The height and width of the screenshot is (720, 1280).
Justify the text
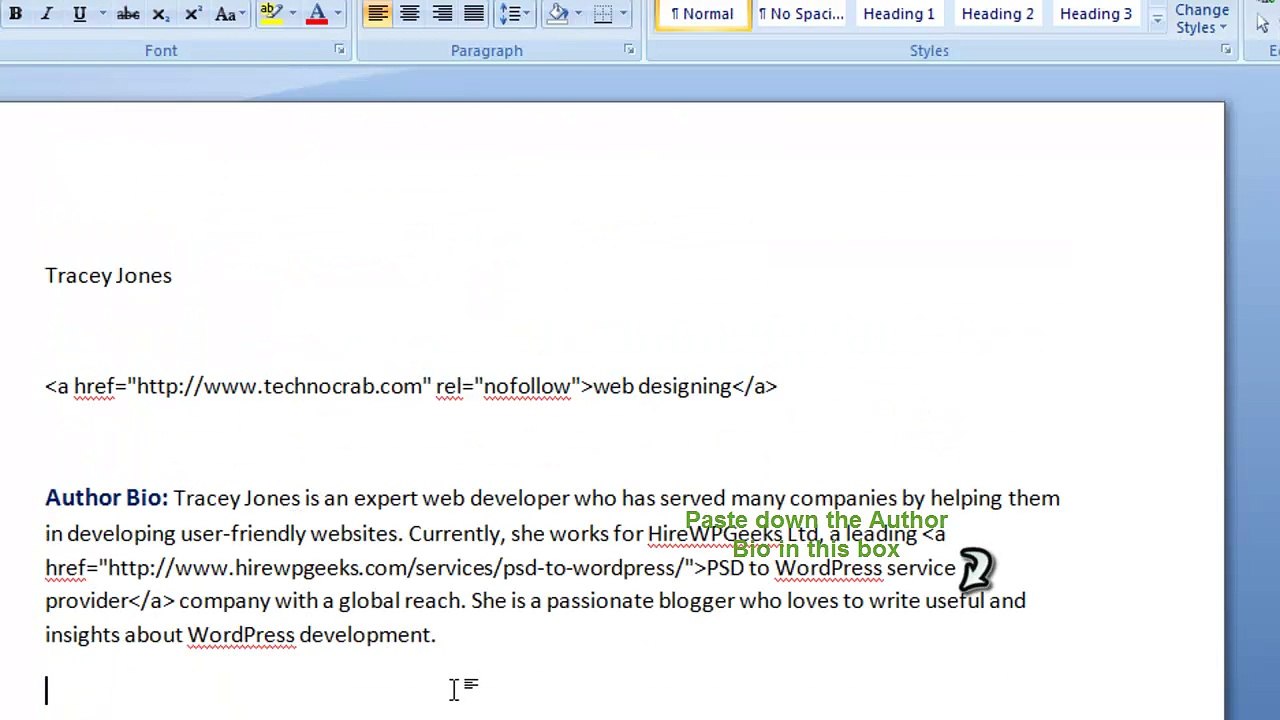click(x=474, y=14)
